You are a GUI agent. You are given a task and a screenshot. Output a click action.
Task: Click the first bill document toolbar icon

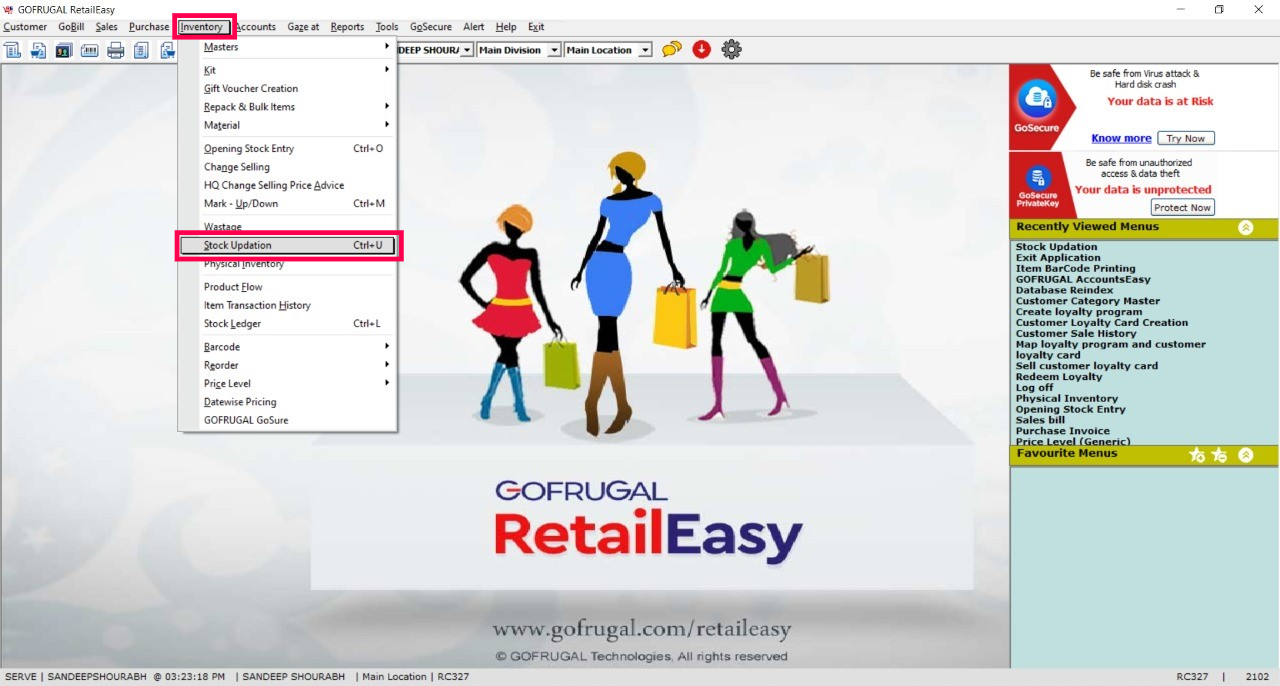tap(12, 50)
